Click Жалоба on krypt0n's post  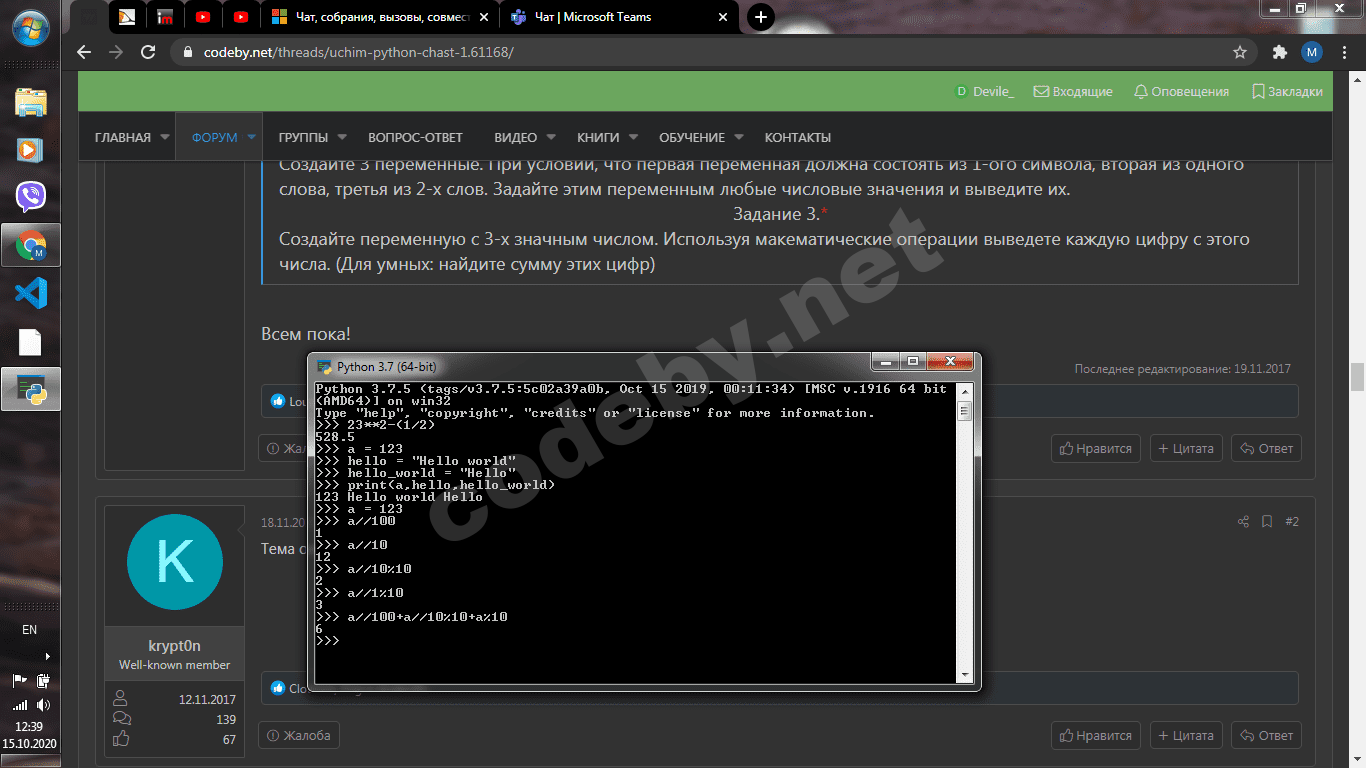tap(299, 735)
